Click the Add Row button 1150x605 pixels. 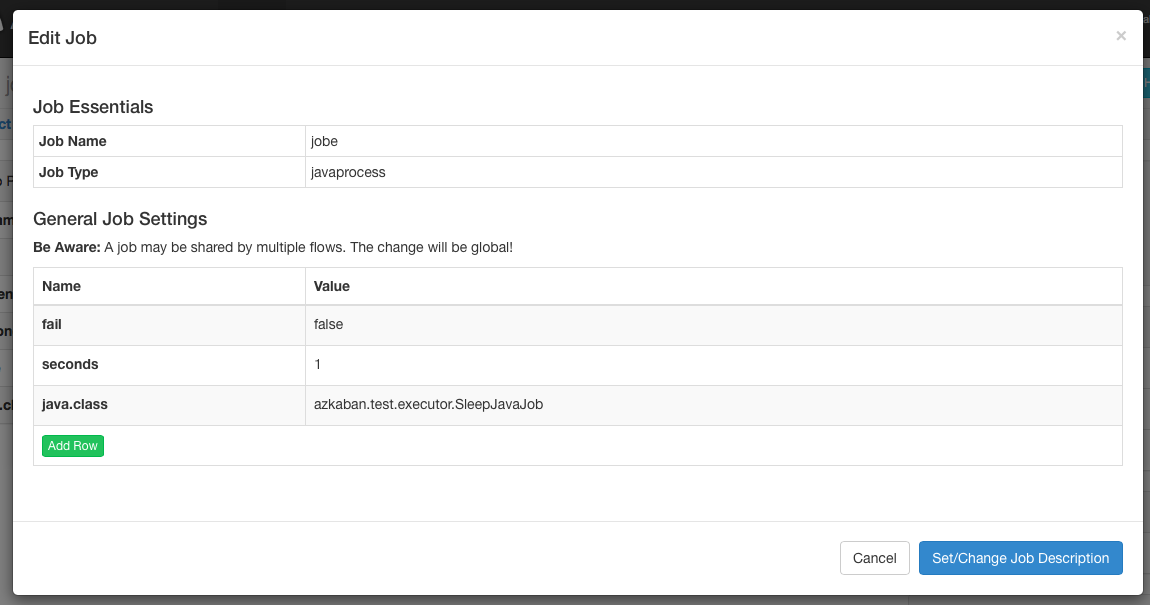[73, 446]
